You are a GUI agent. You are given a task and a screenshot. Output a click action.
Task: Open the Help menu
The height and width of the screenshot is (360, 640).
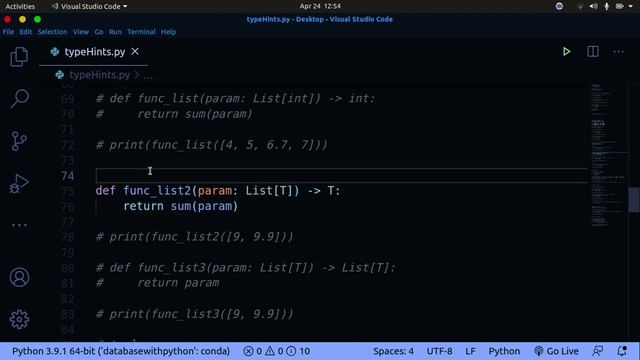click(x=168, y=32)
